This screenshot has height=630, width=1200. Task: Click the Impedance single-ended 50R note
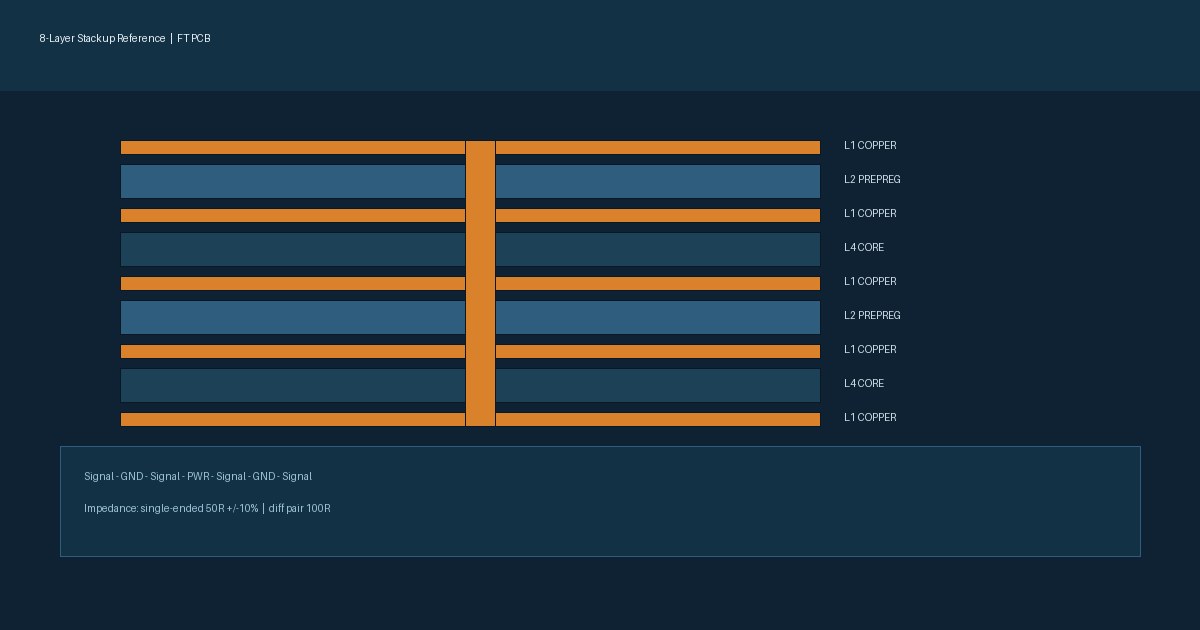(207, 509)
